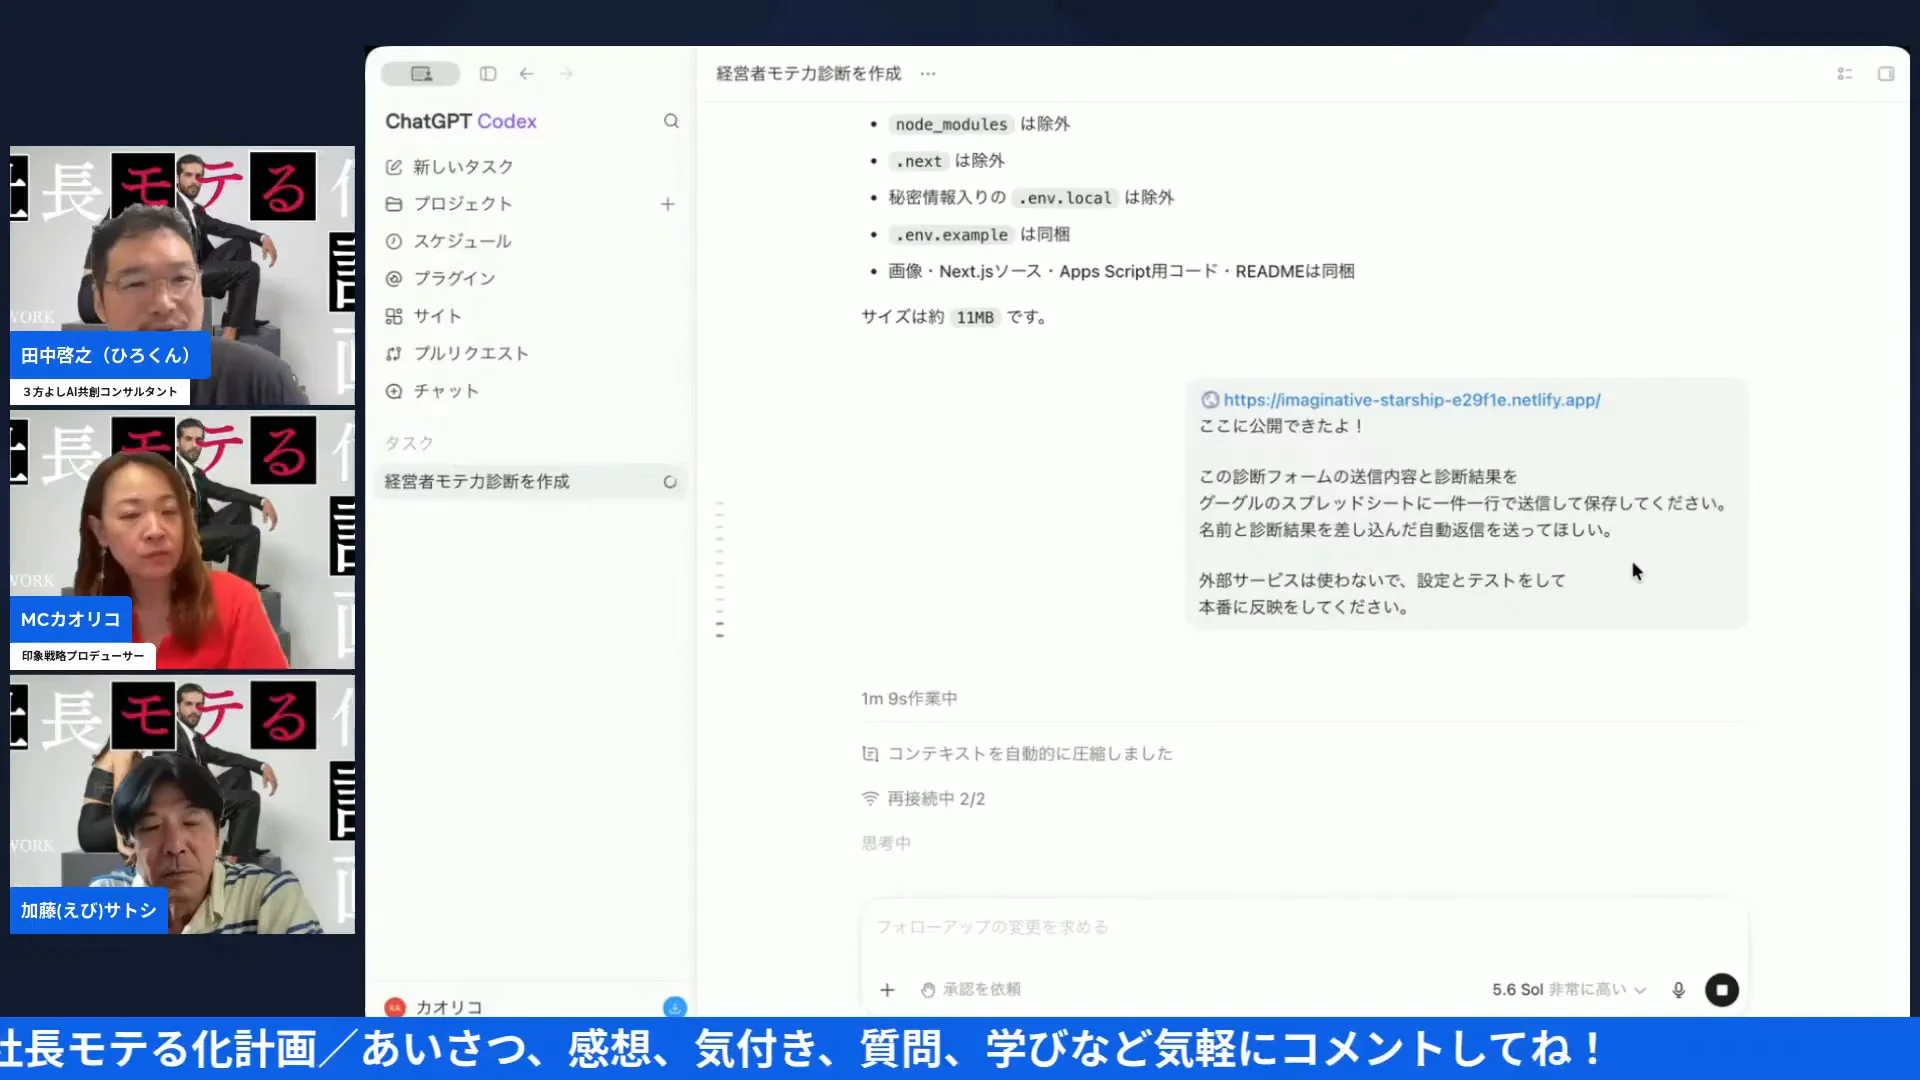Click the 11MB size label
The height and width of the screenshot is (1080, 1920).
(x=975, y=318)
